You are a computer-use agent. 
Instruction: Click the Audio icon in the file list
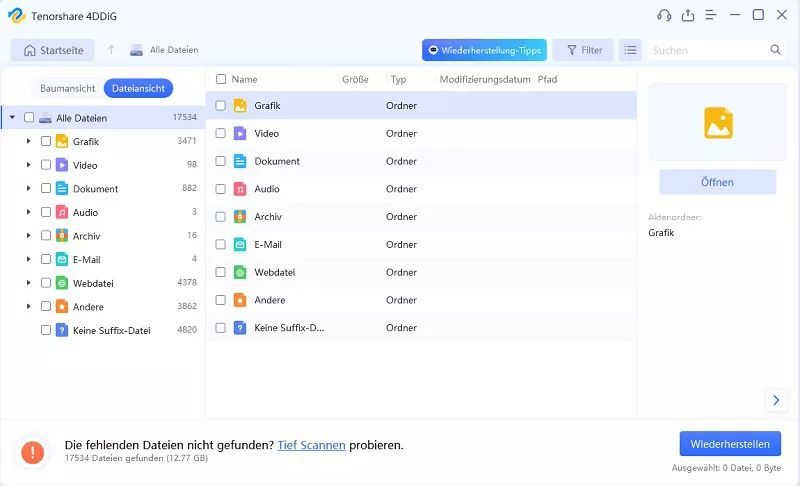[x=240, y=189]
